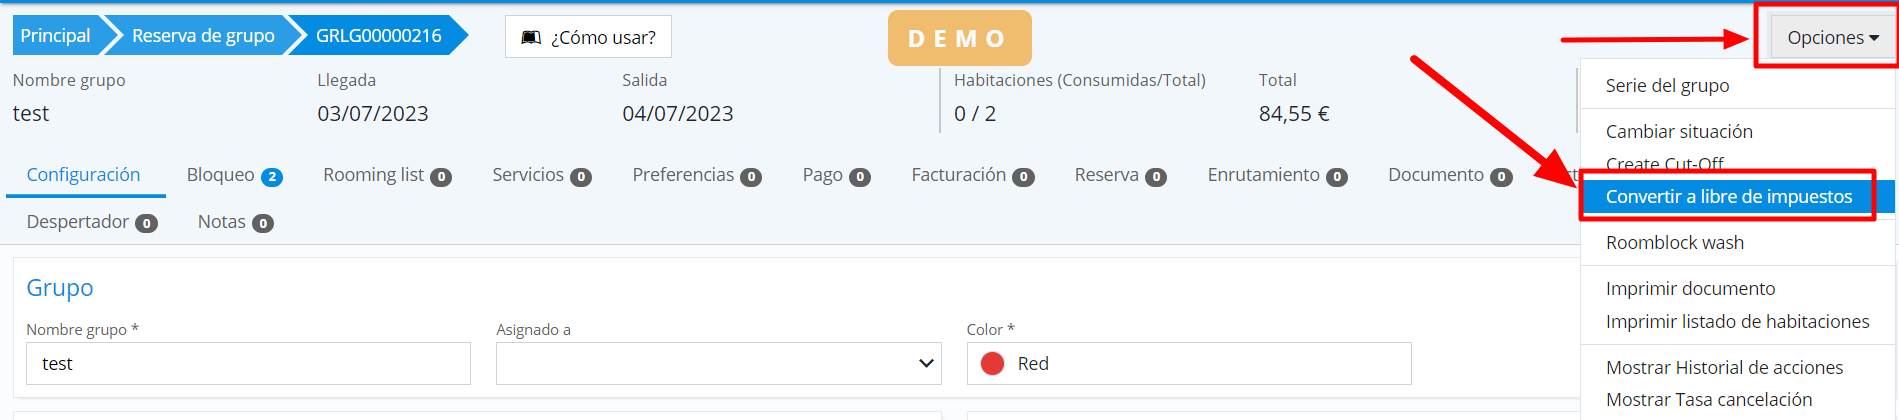Select Imprimir documento option
Image resolution: width=1899 pixels, height=420 pixels.
click(x=1690, y=289)
